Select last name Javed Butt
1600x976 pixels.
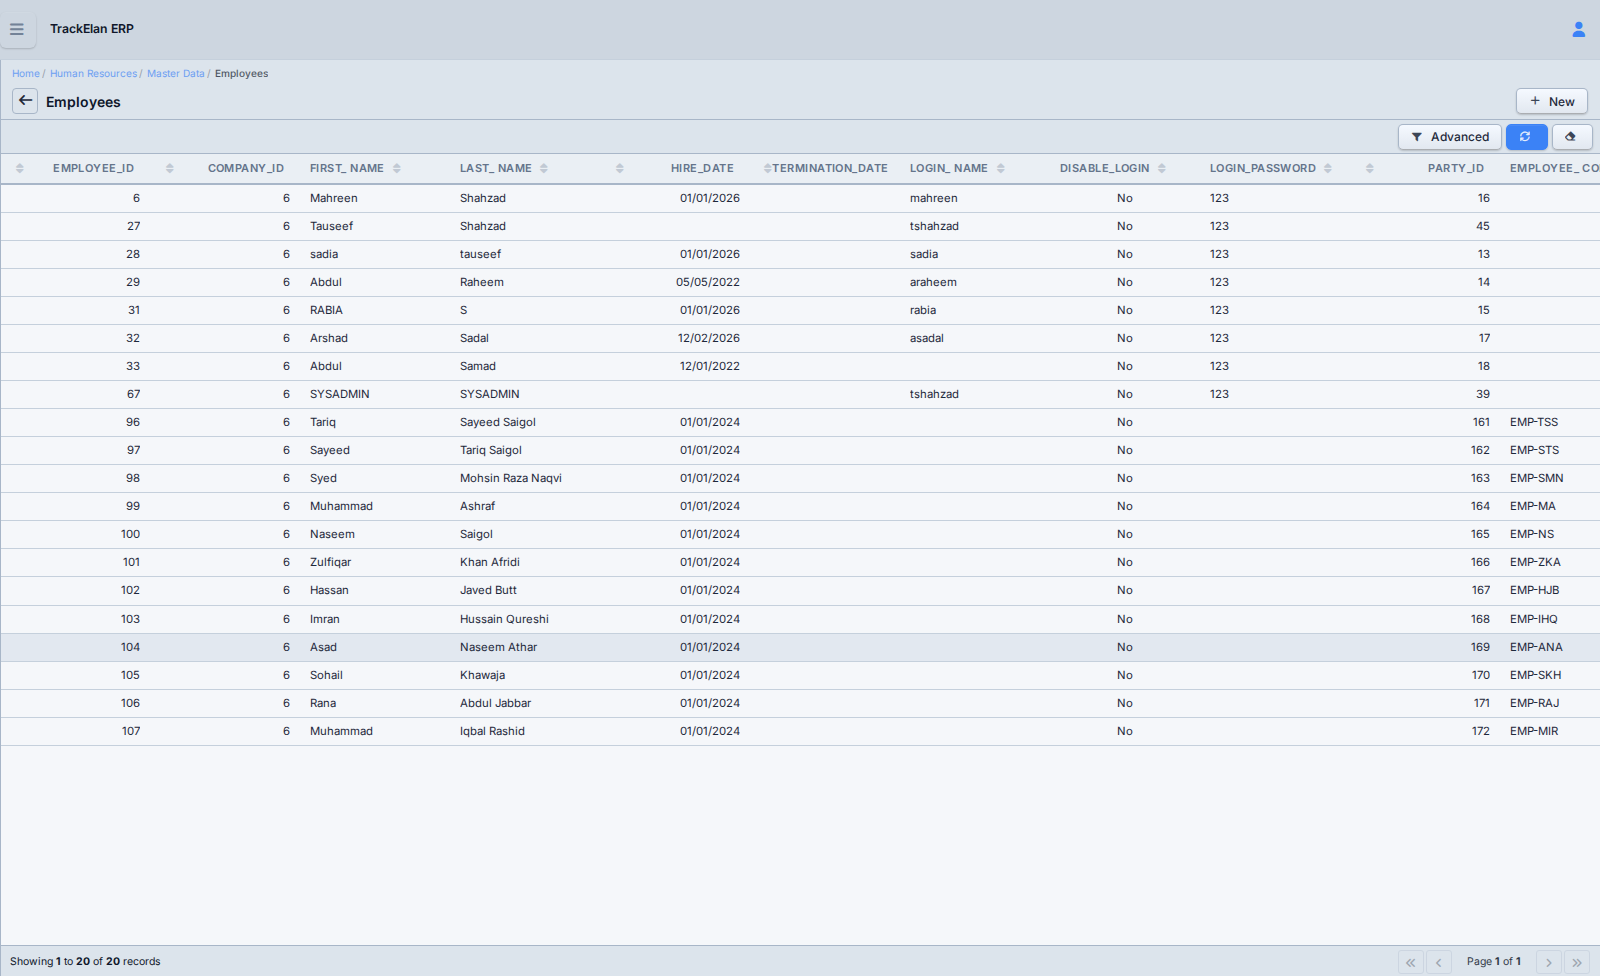pos(488,590)
